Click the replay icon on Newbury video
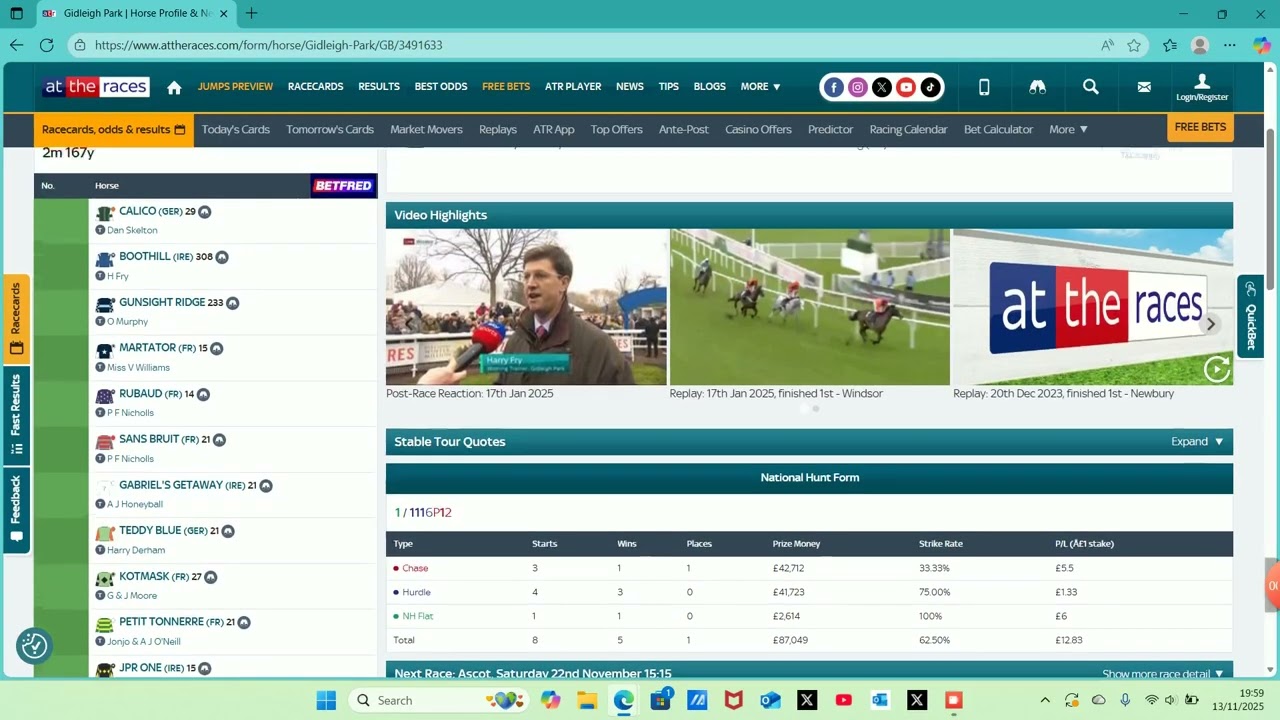Screen dimensions: 1280x720 [x=1217, y=369]
